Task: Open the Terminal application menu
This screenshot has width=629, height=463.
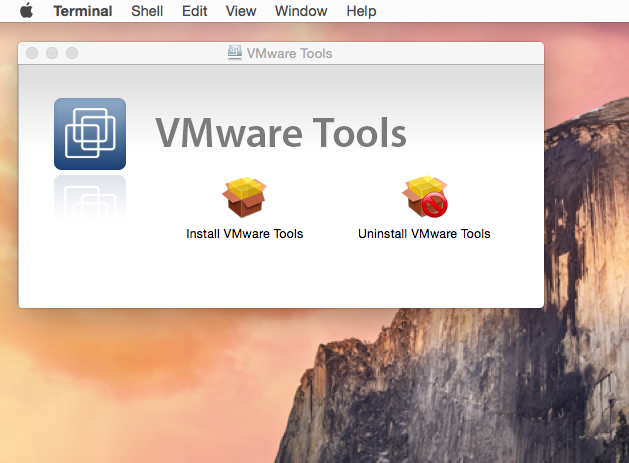Action: click(82, 11)
